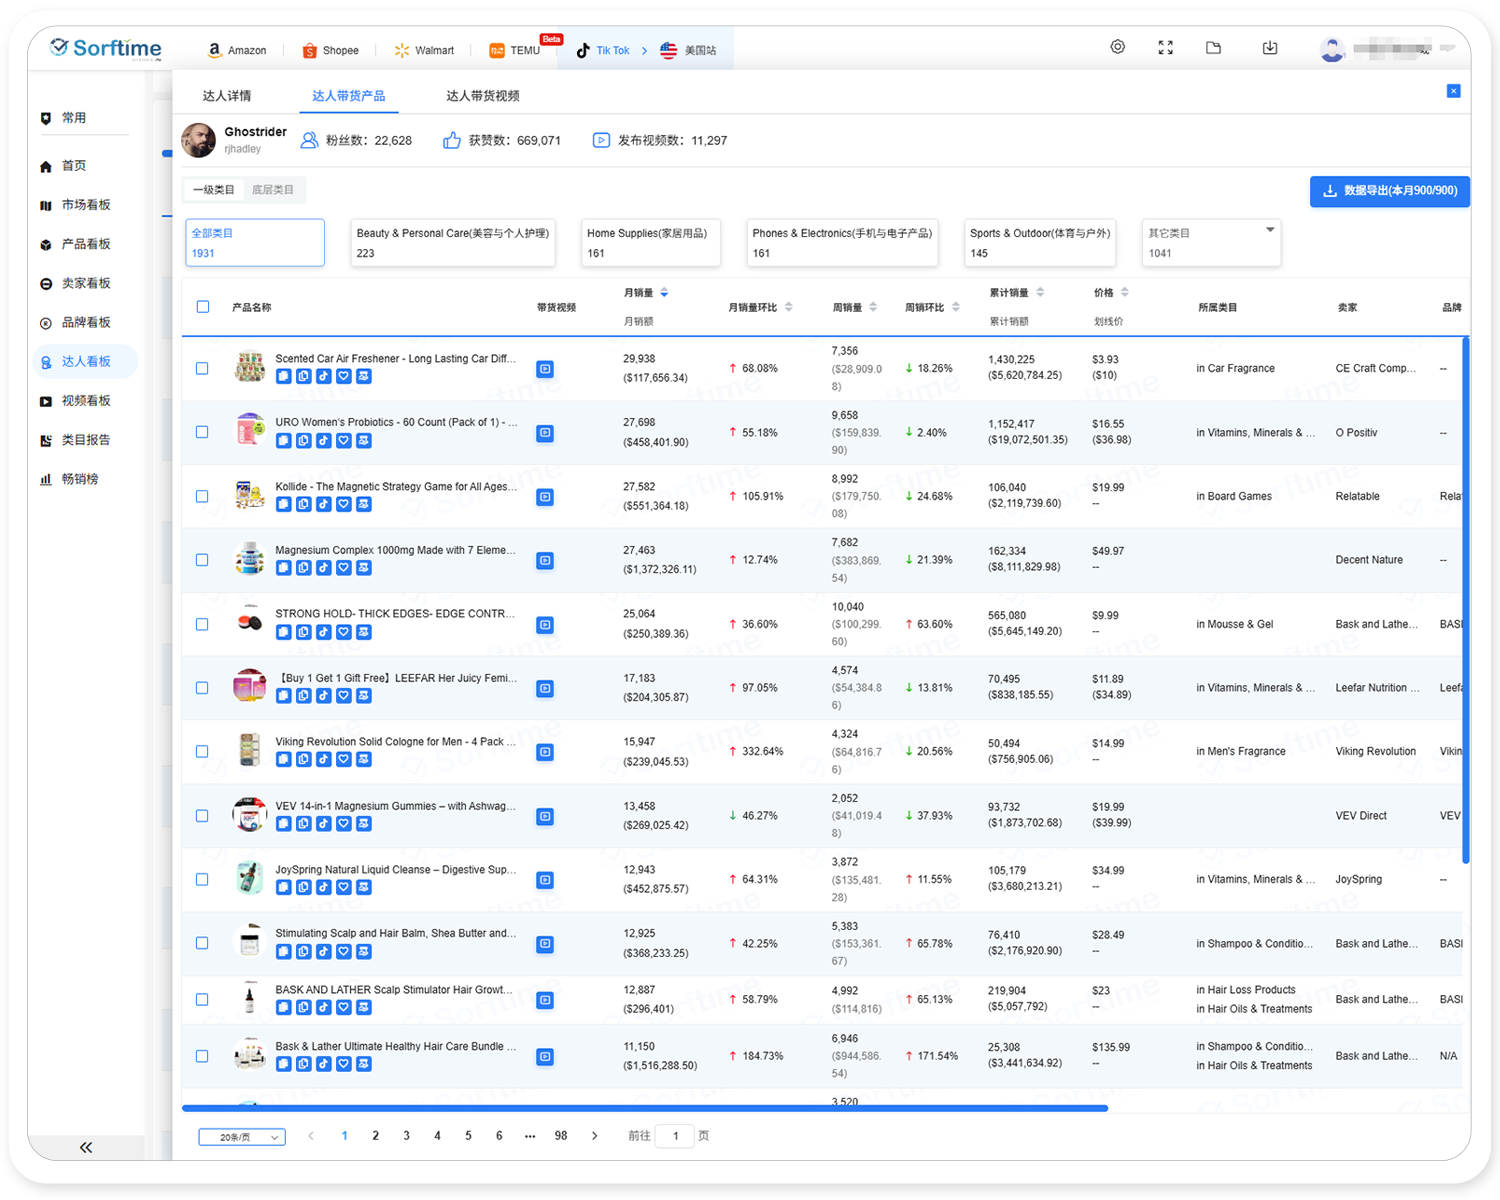The image size is (1500, 1200).
Task: Select the URO Women's Probiotics row checkbox
Action: click(x=202, y=432)
